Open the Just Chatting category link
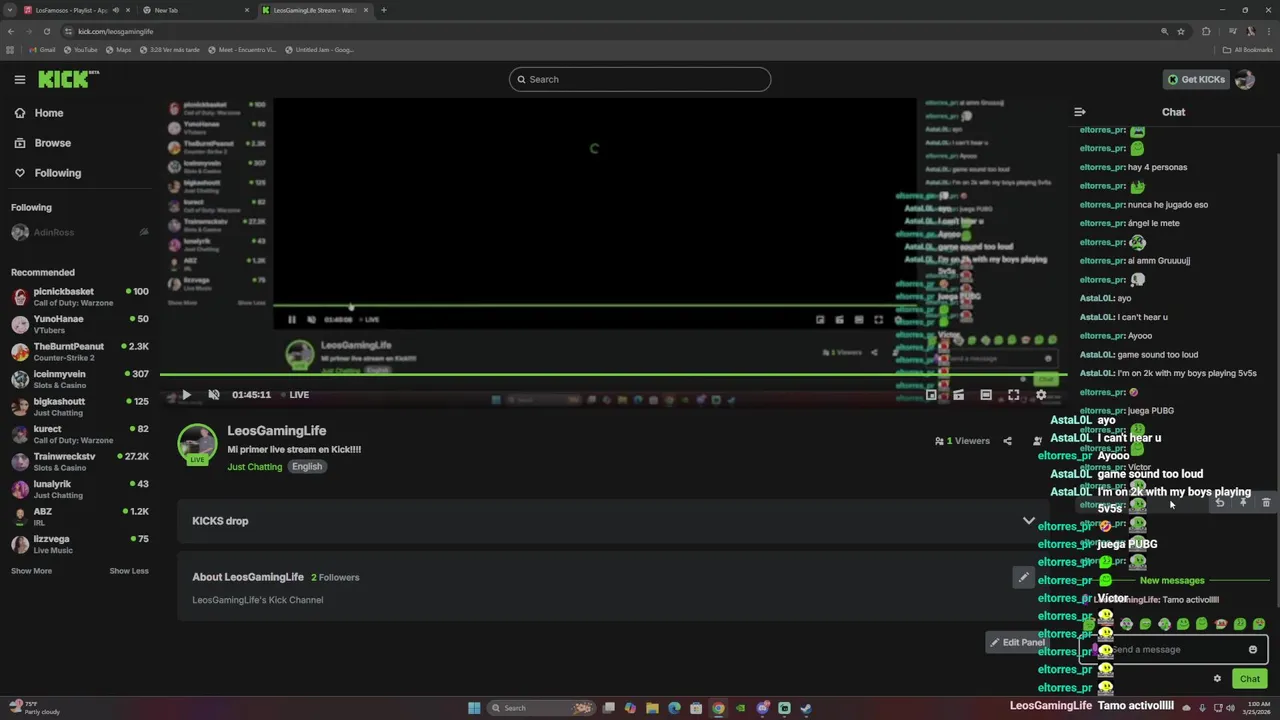 click(x=254, y=467)
